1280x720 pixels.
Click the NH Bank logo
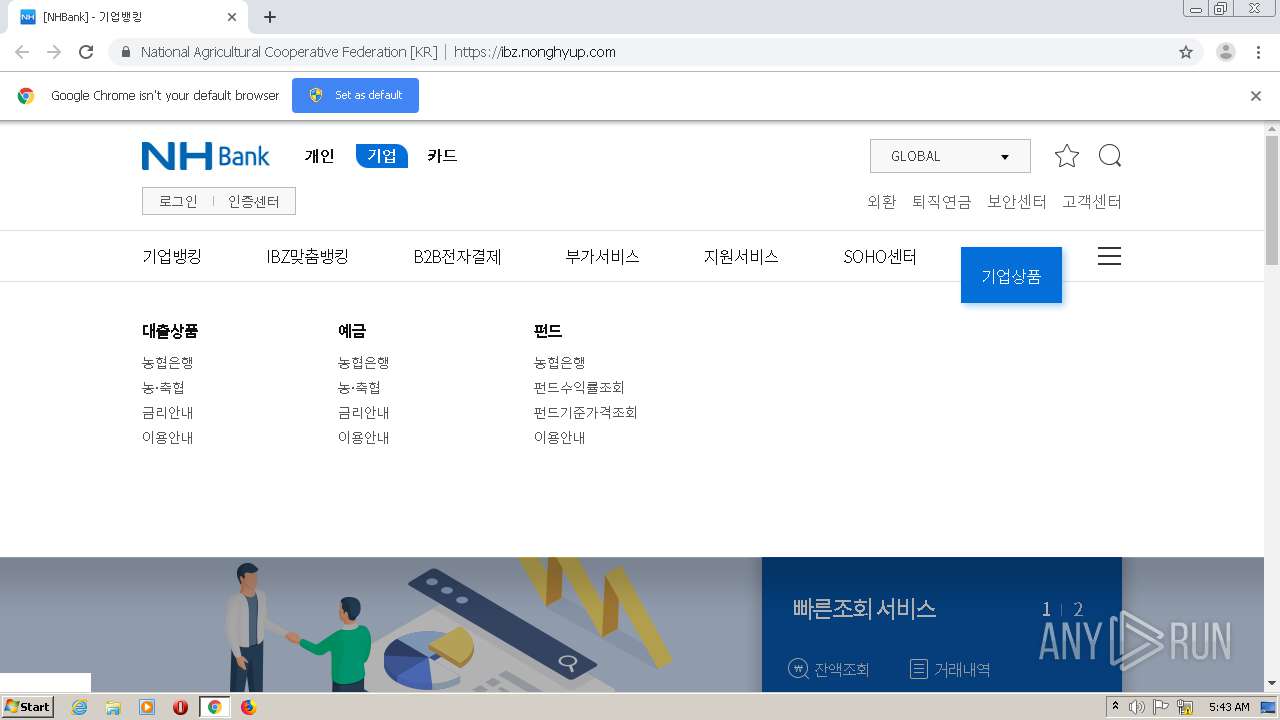tap(206, 156)
